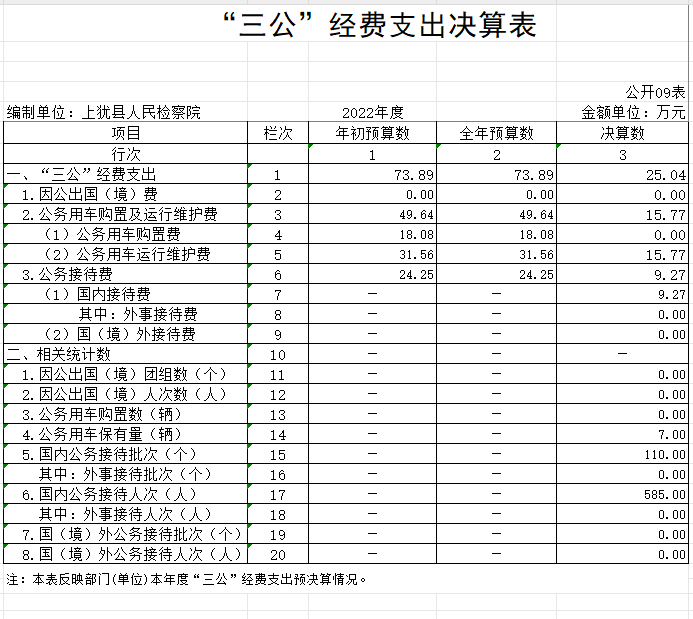Select the title “三公”经费支出决算表
The height and width of the screenshot is (619, 693).
click(x=380, y=24)
